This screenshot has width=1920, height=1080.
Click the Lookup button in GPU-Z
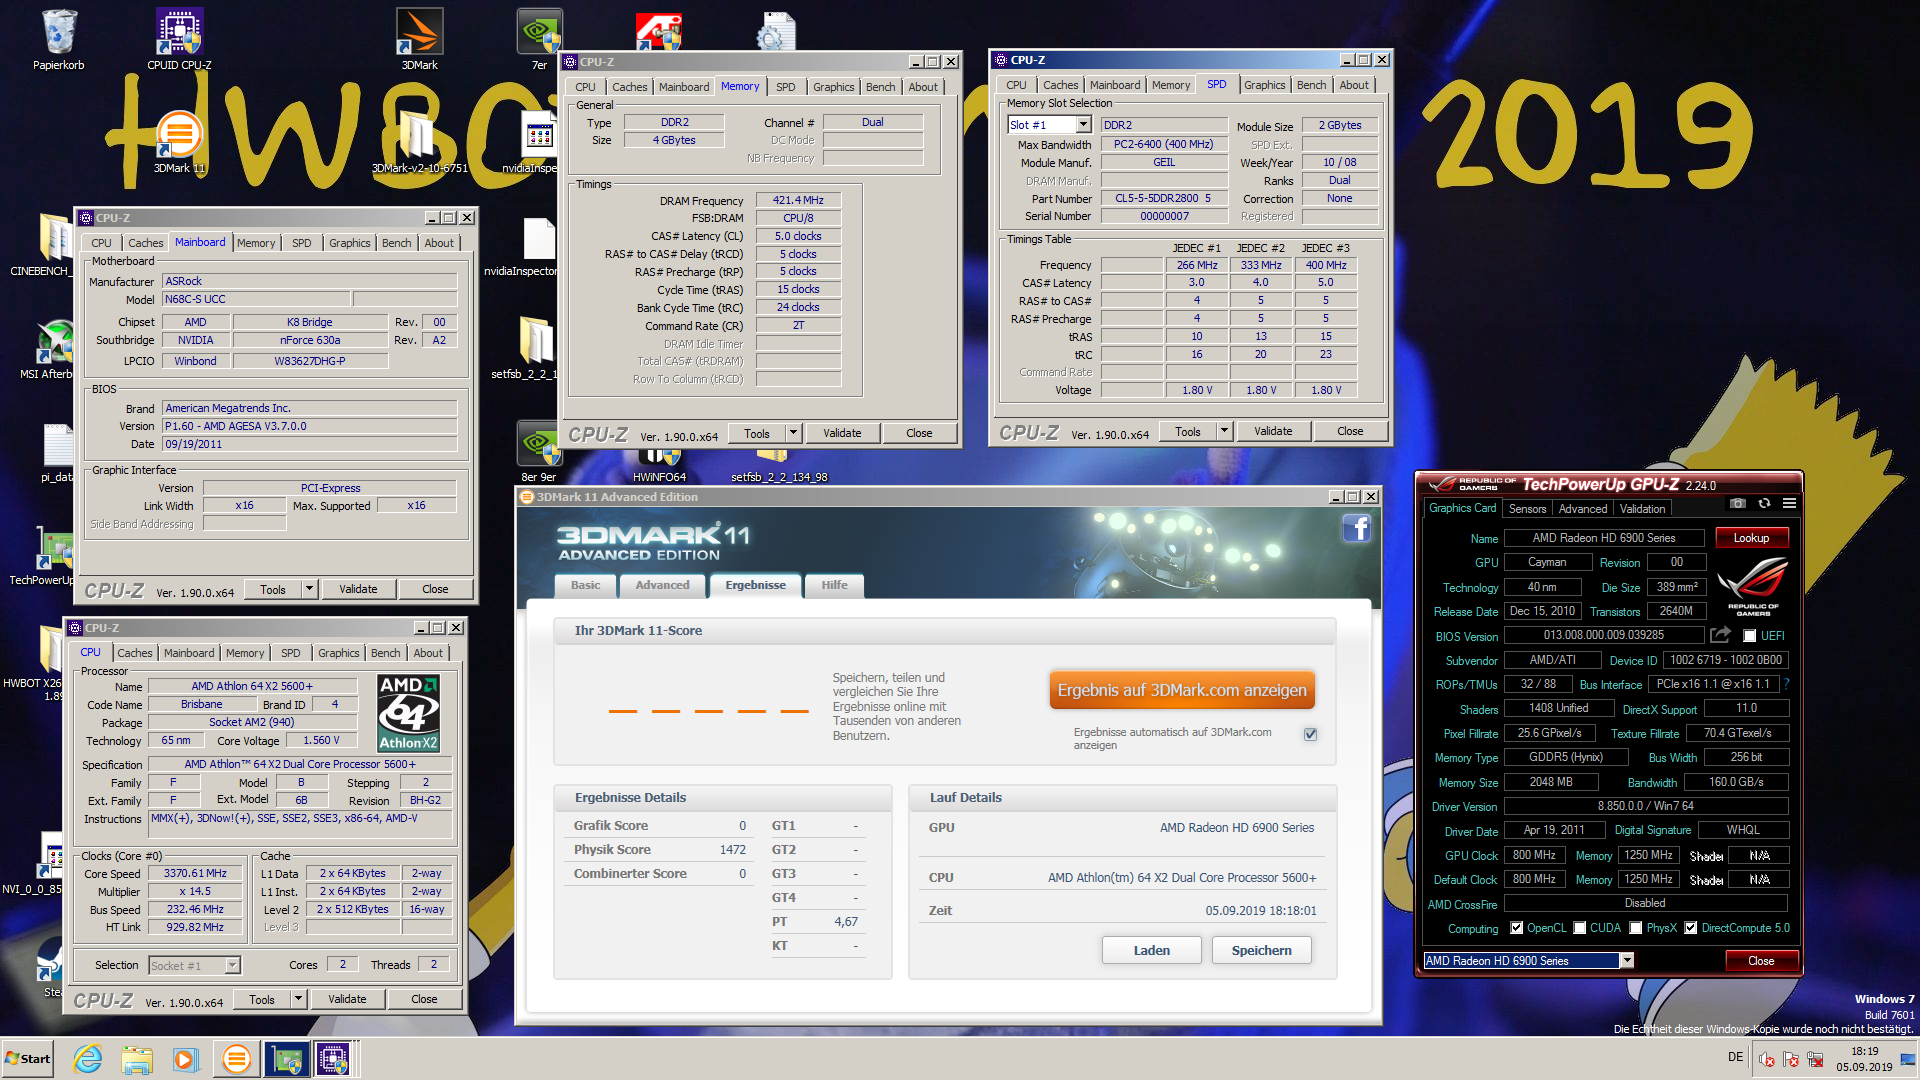tap(1751, 538)
